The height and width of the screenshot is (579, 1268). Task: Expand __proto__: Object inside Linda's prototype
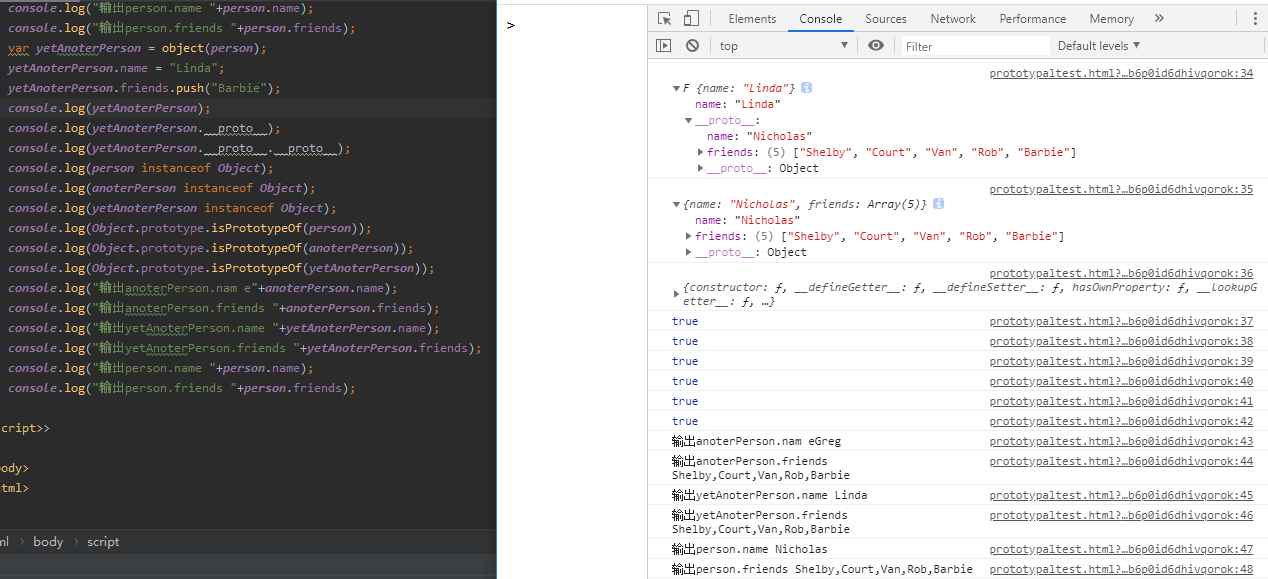(700, 168)
